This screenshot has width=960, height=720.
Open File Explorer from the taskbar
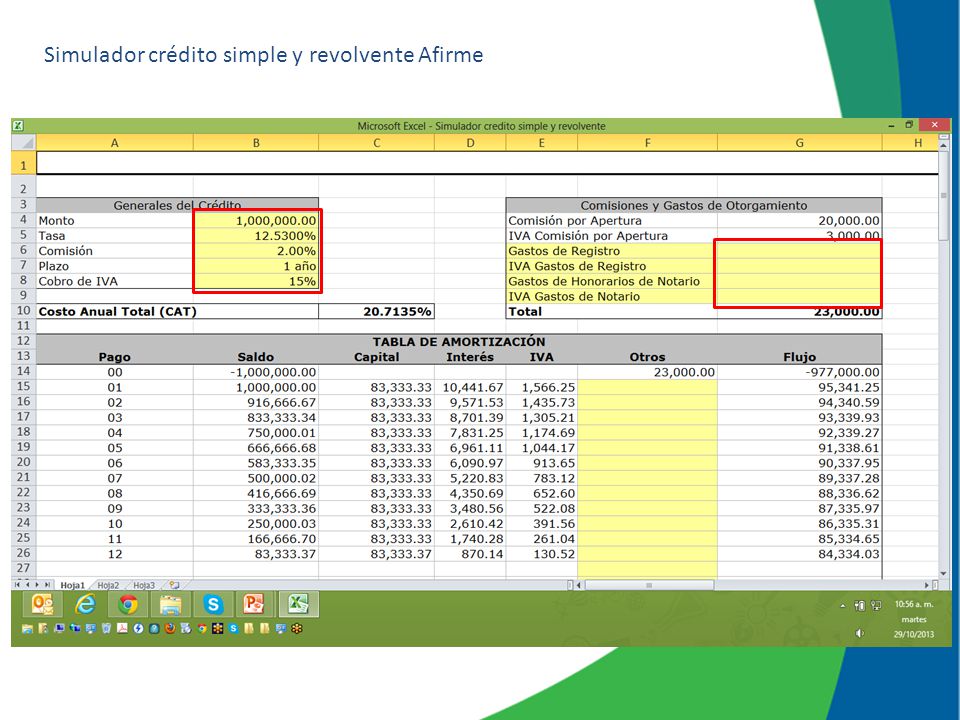[x=170, y=605]
